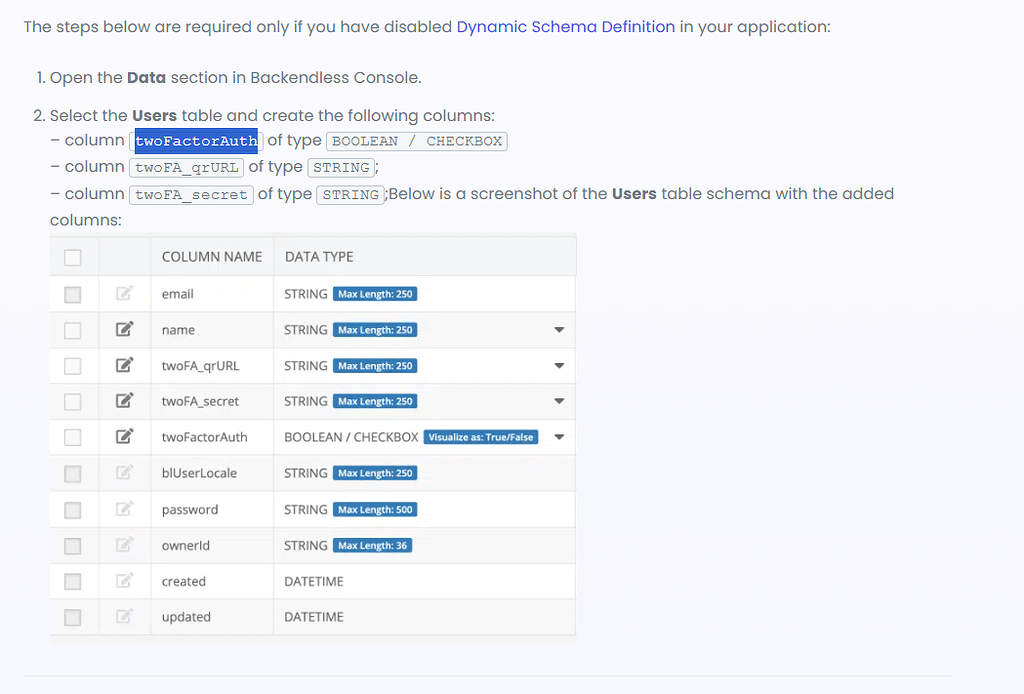Open the dropdown on the twoFA_qrURL row

(559, 365)
